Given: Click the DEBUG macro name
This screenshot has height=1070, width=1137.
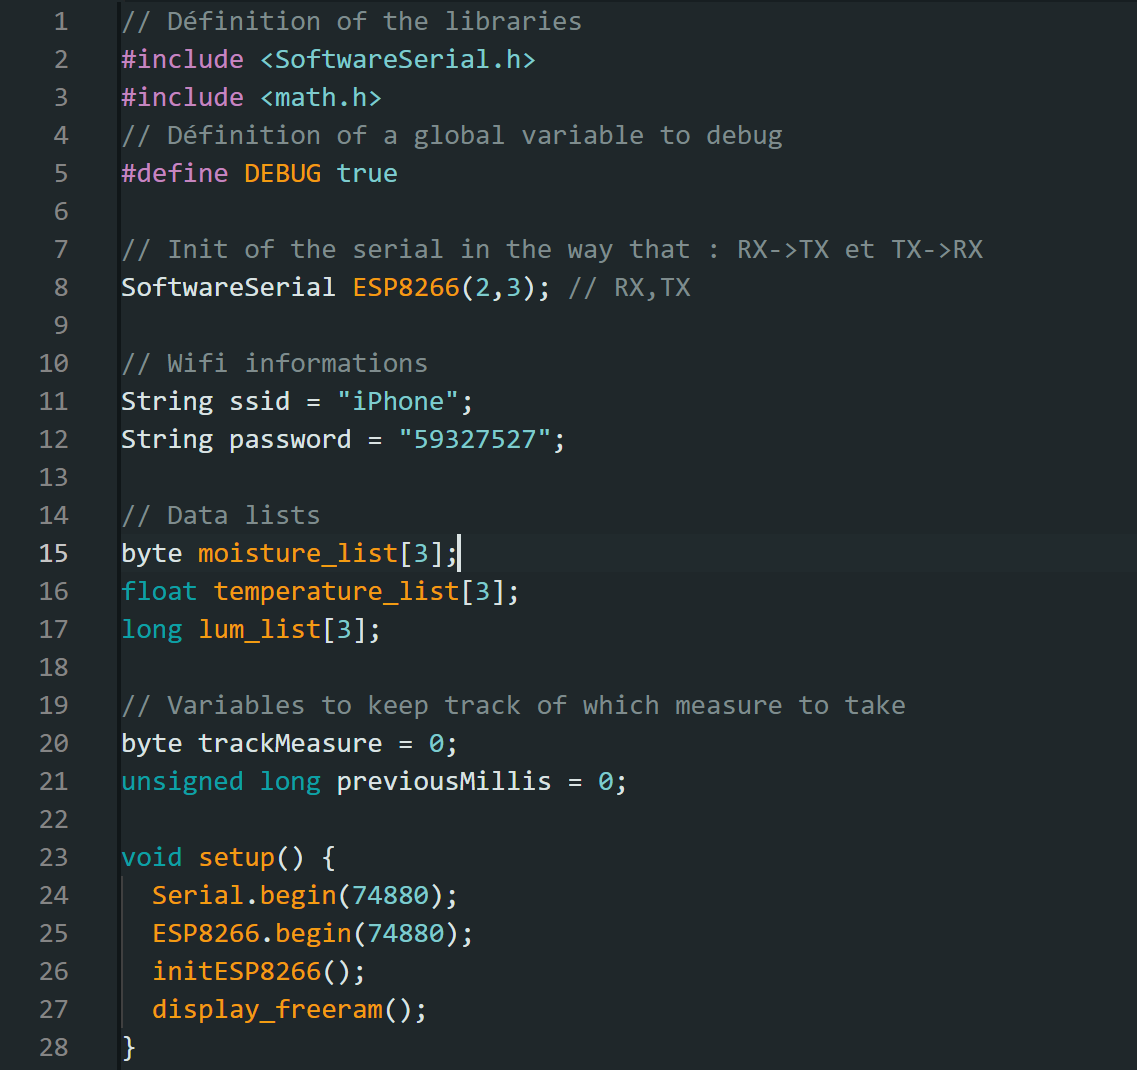Looking at the screenshot, I should coord(282,173).
